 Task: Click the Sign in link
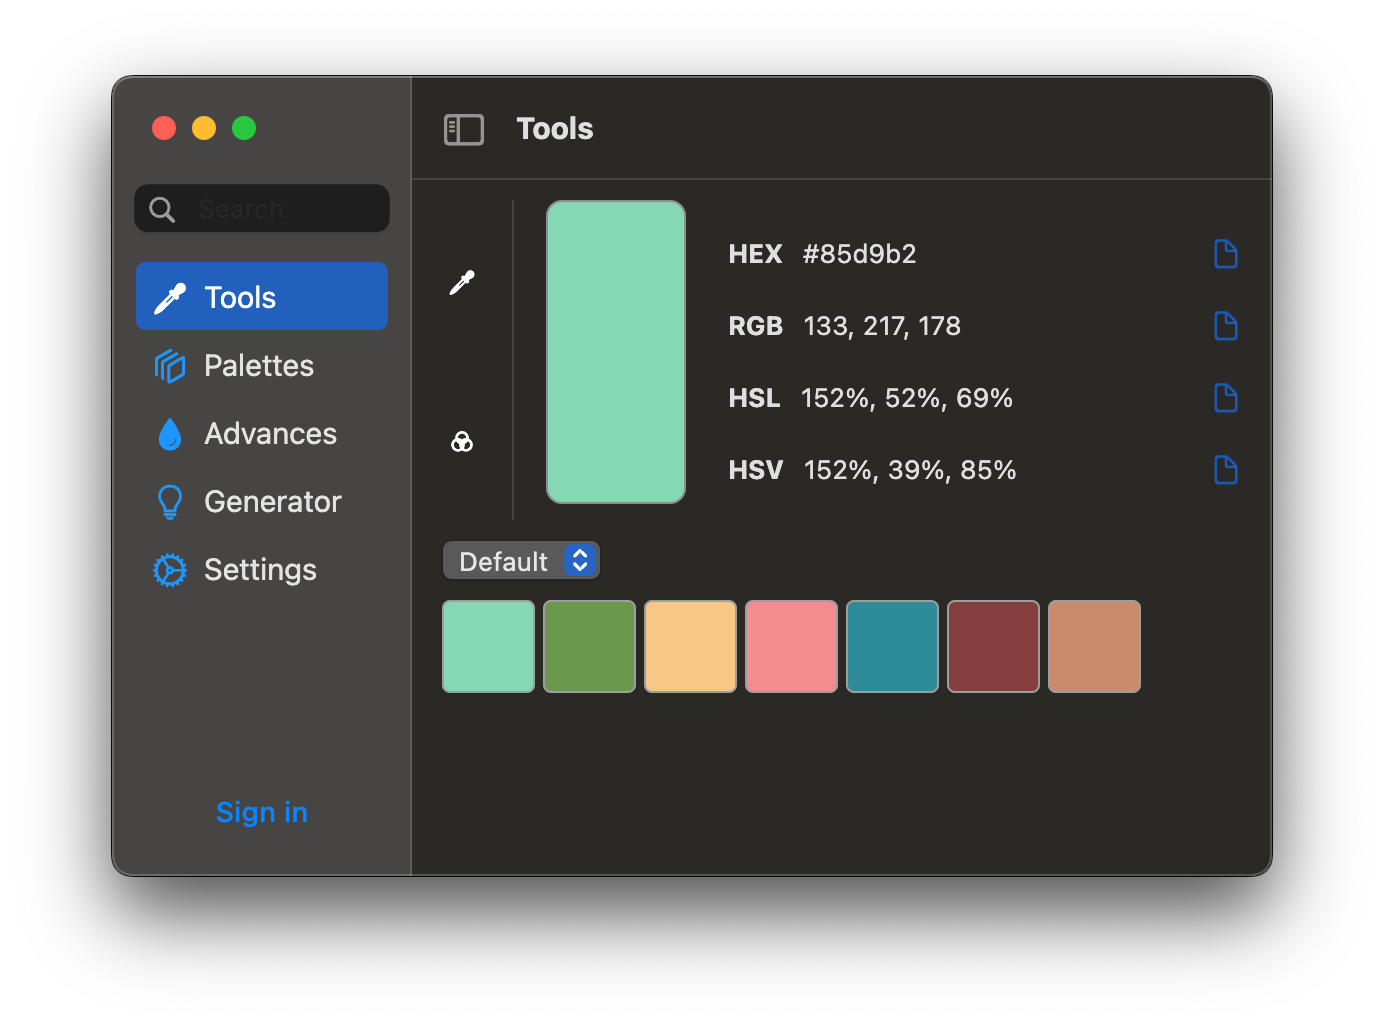click(x=262, y=812)
